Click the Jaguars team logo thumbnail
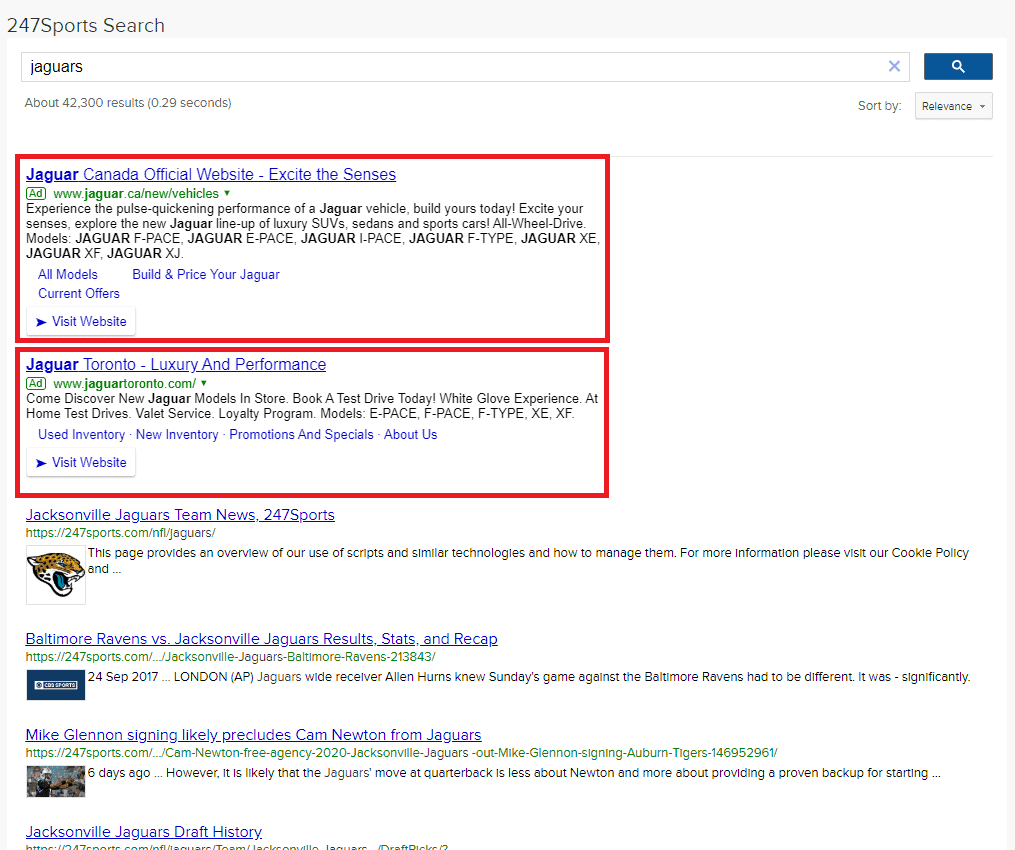The width and height of the screenshot is (1015, 850). coord(56,575)
